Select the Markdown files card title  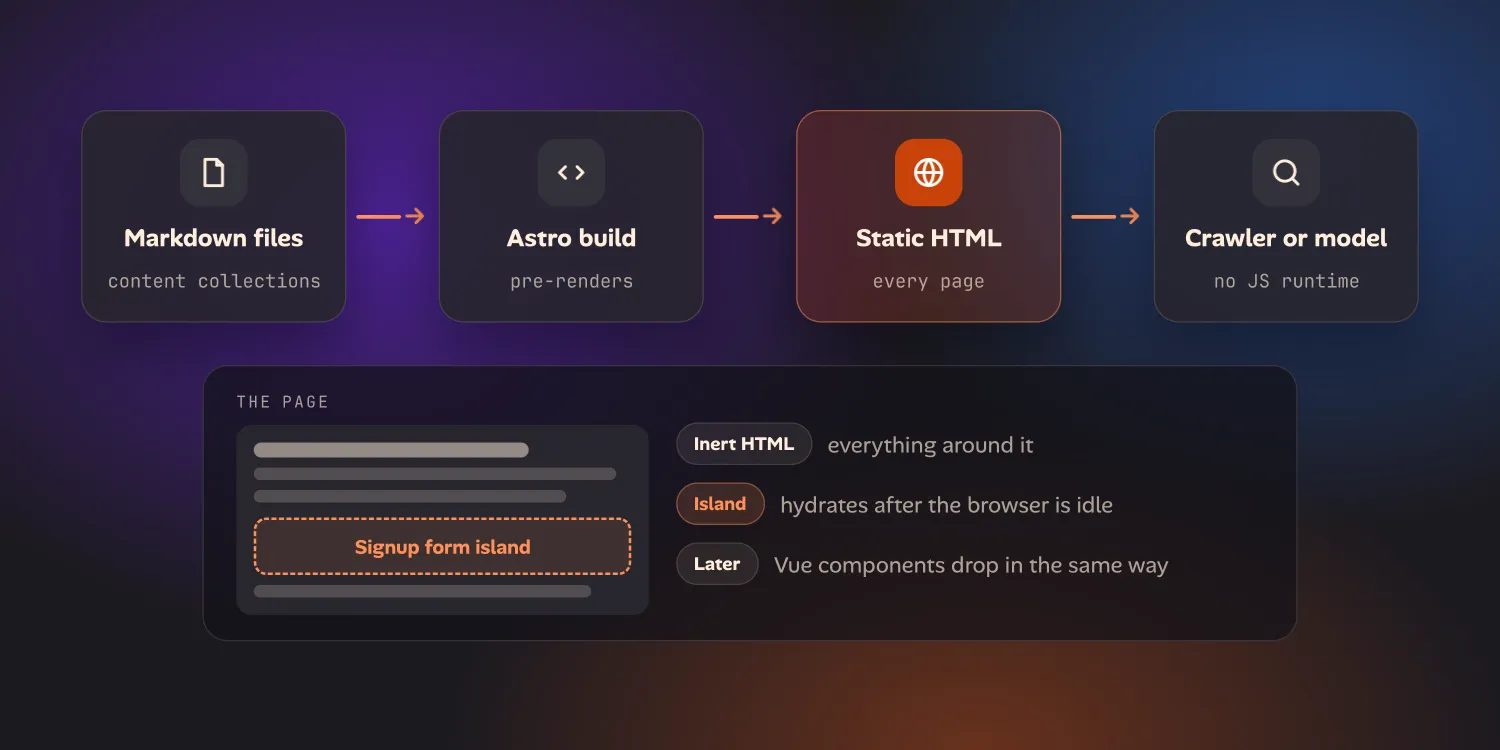[x=213, y=238]
